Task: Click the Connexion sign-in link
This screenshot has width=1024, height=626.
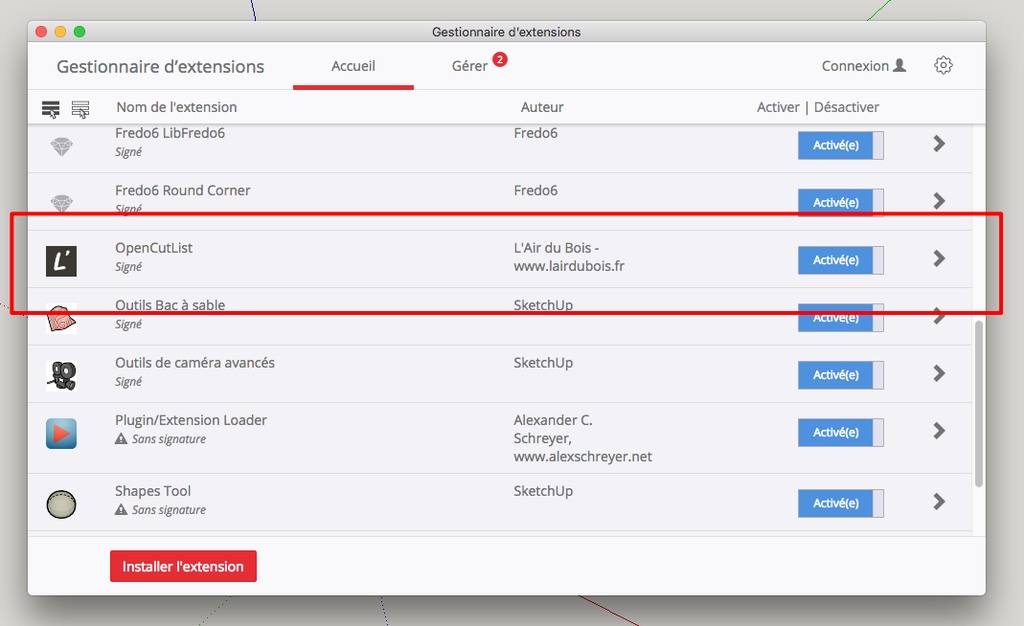Action: click(863, 66)
